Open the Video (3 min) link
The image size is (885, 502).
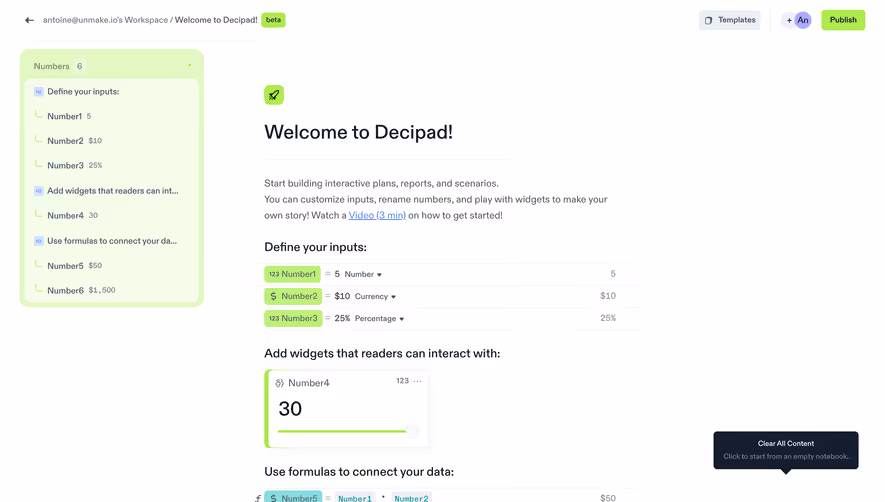377,215
